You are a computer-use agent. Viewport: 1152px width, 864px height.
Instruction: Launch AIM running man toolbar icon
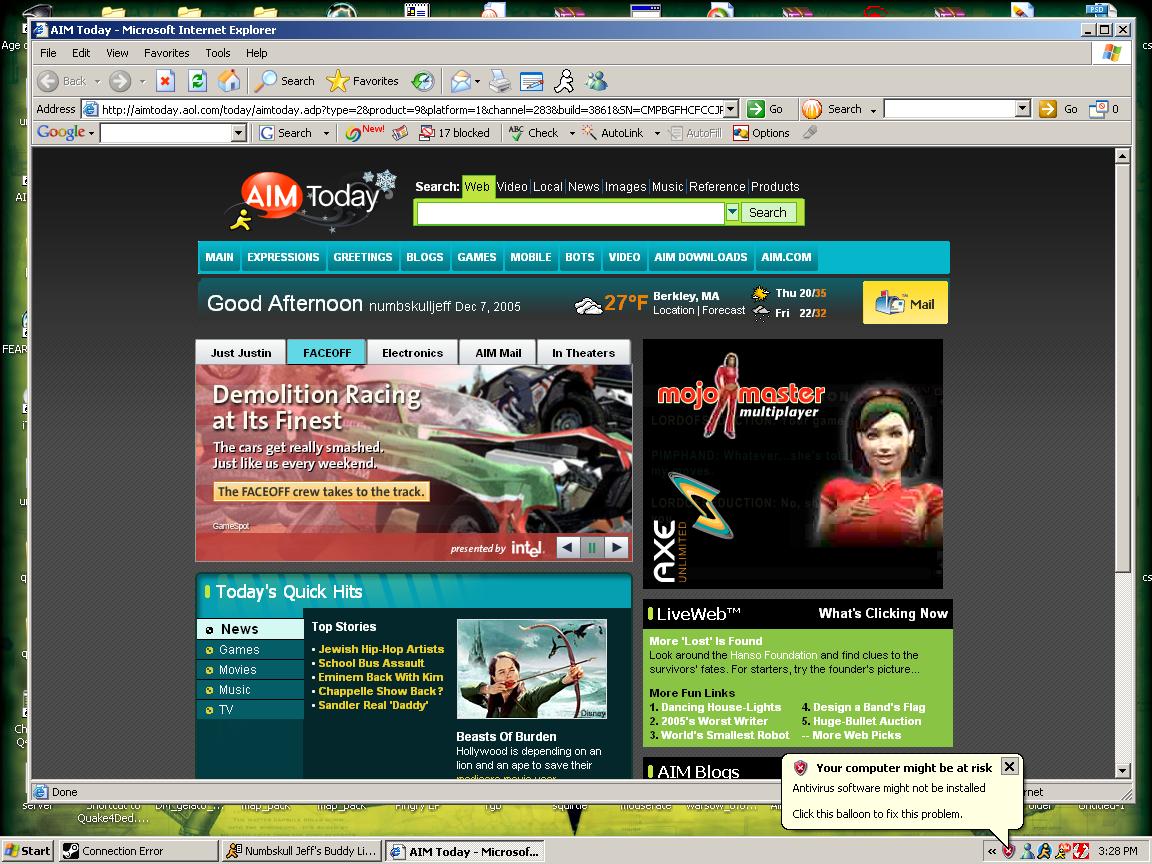pyautogui.click(x=565, y=81)
